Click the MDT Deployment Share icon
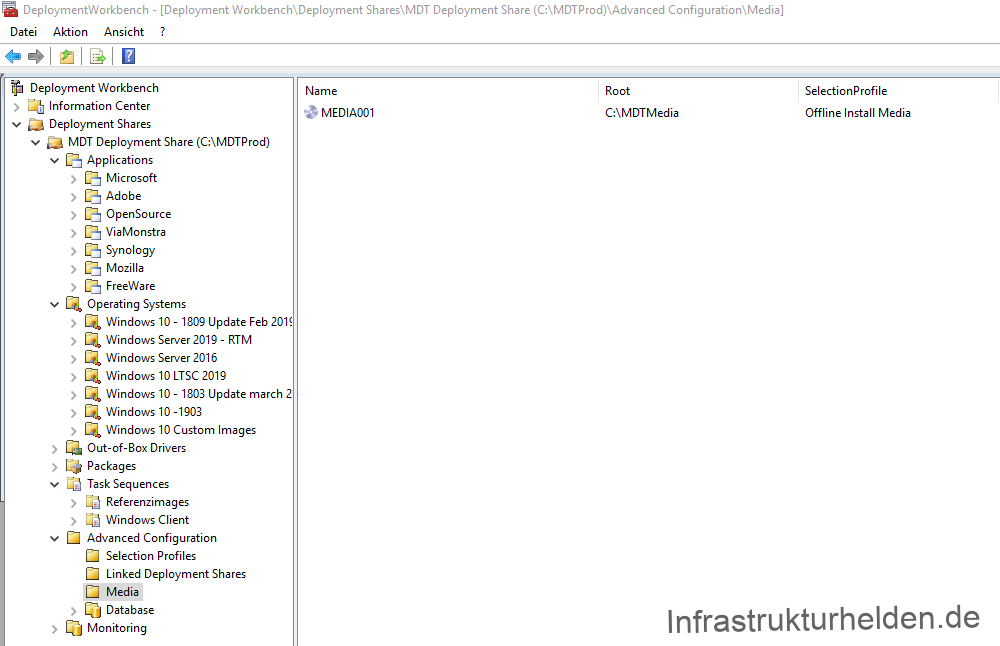 [x=55, y=142]
